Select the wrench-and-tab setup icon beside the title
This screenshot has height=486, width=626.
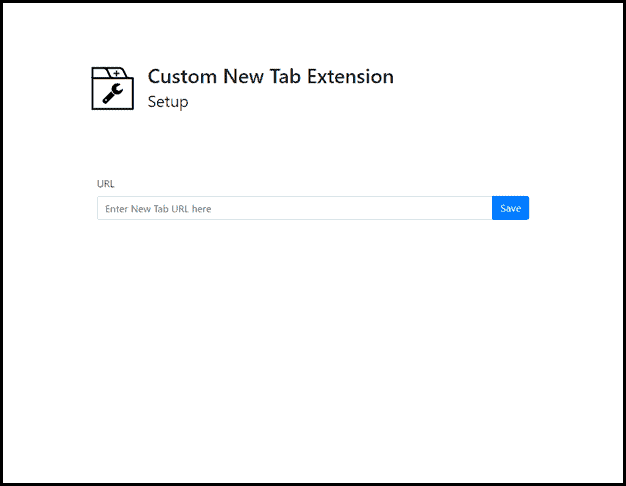coord(112,88)
